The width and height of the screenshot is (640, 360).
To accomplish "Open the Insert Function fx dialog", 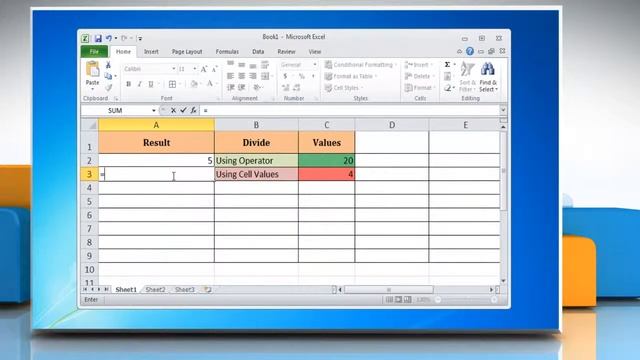I will point(193,110).
